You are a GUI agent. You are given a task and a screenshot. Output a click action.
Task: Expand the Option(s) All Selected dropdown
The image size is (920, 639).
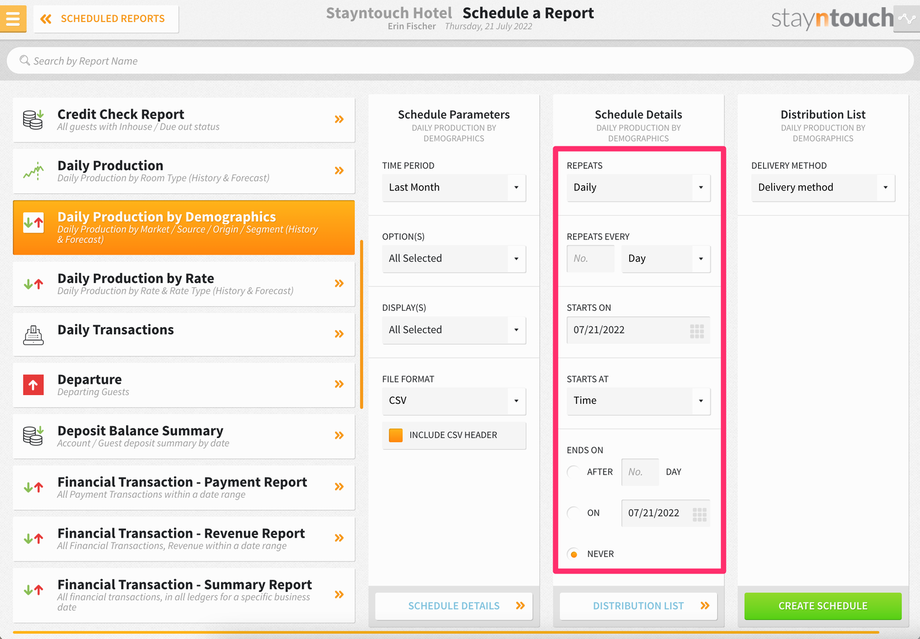454,259
